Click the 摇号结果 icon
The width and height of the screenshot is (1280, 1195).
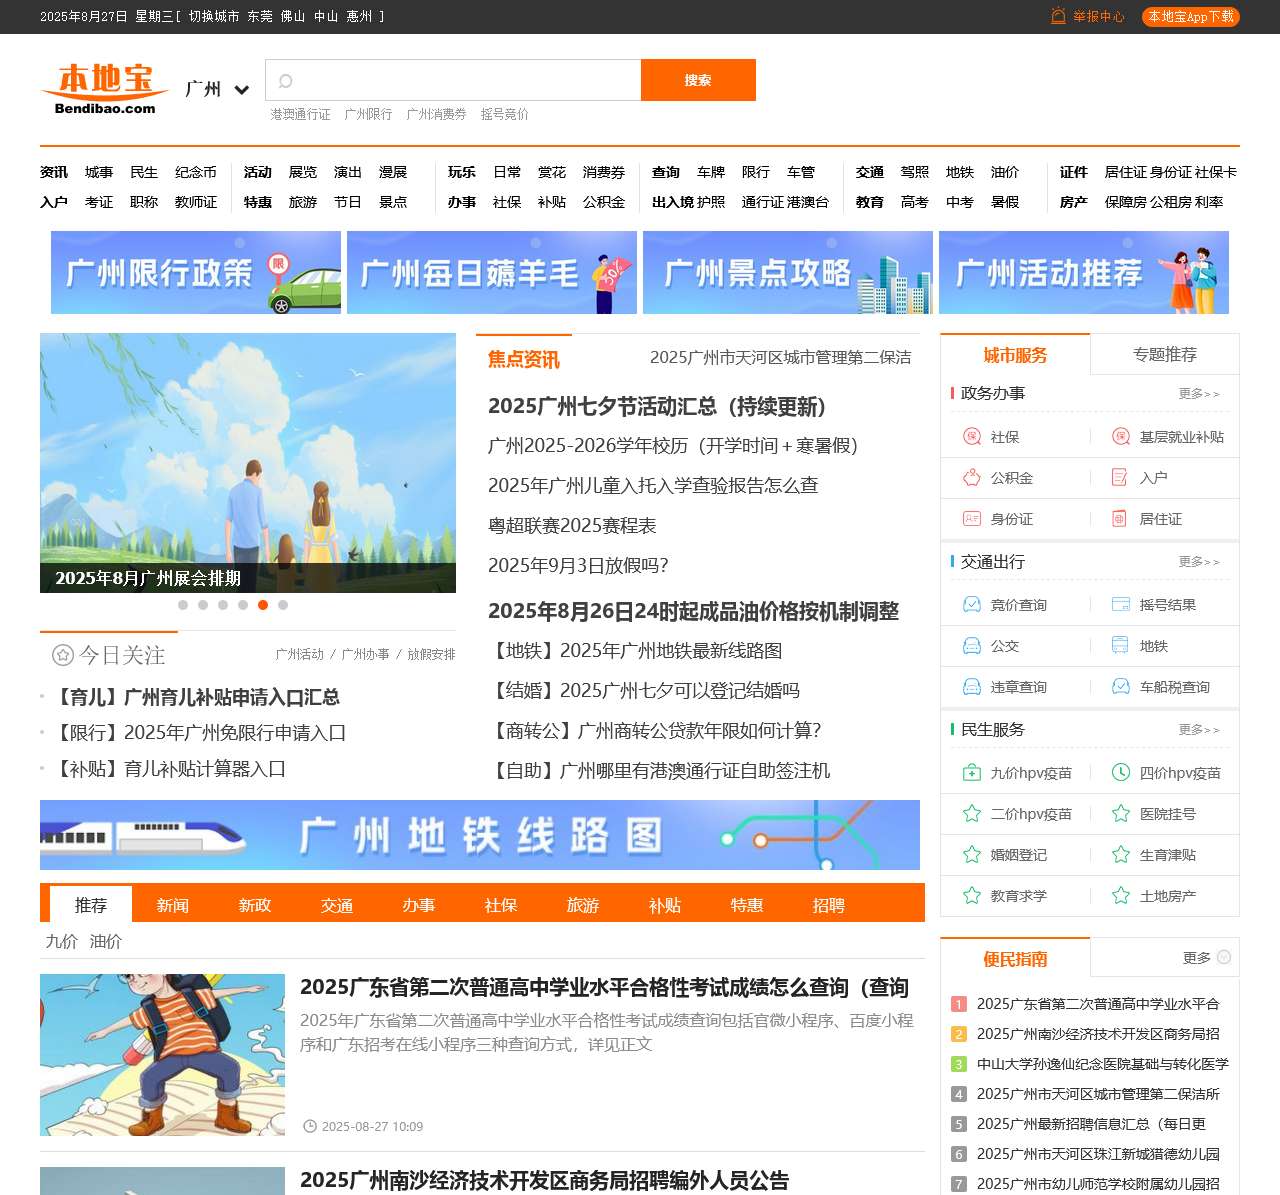tap(1120, 605)
